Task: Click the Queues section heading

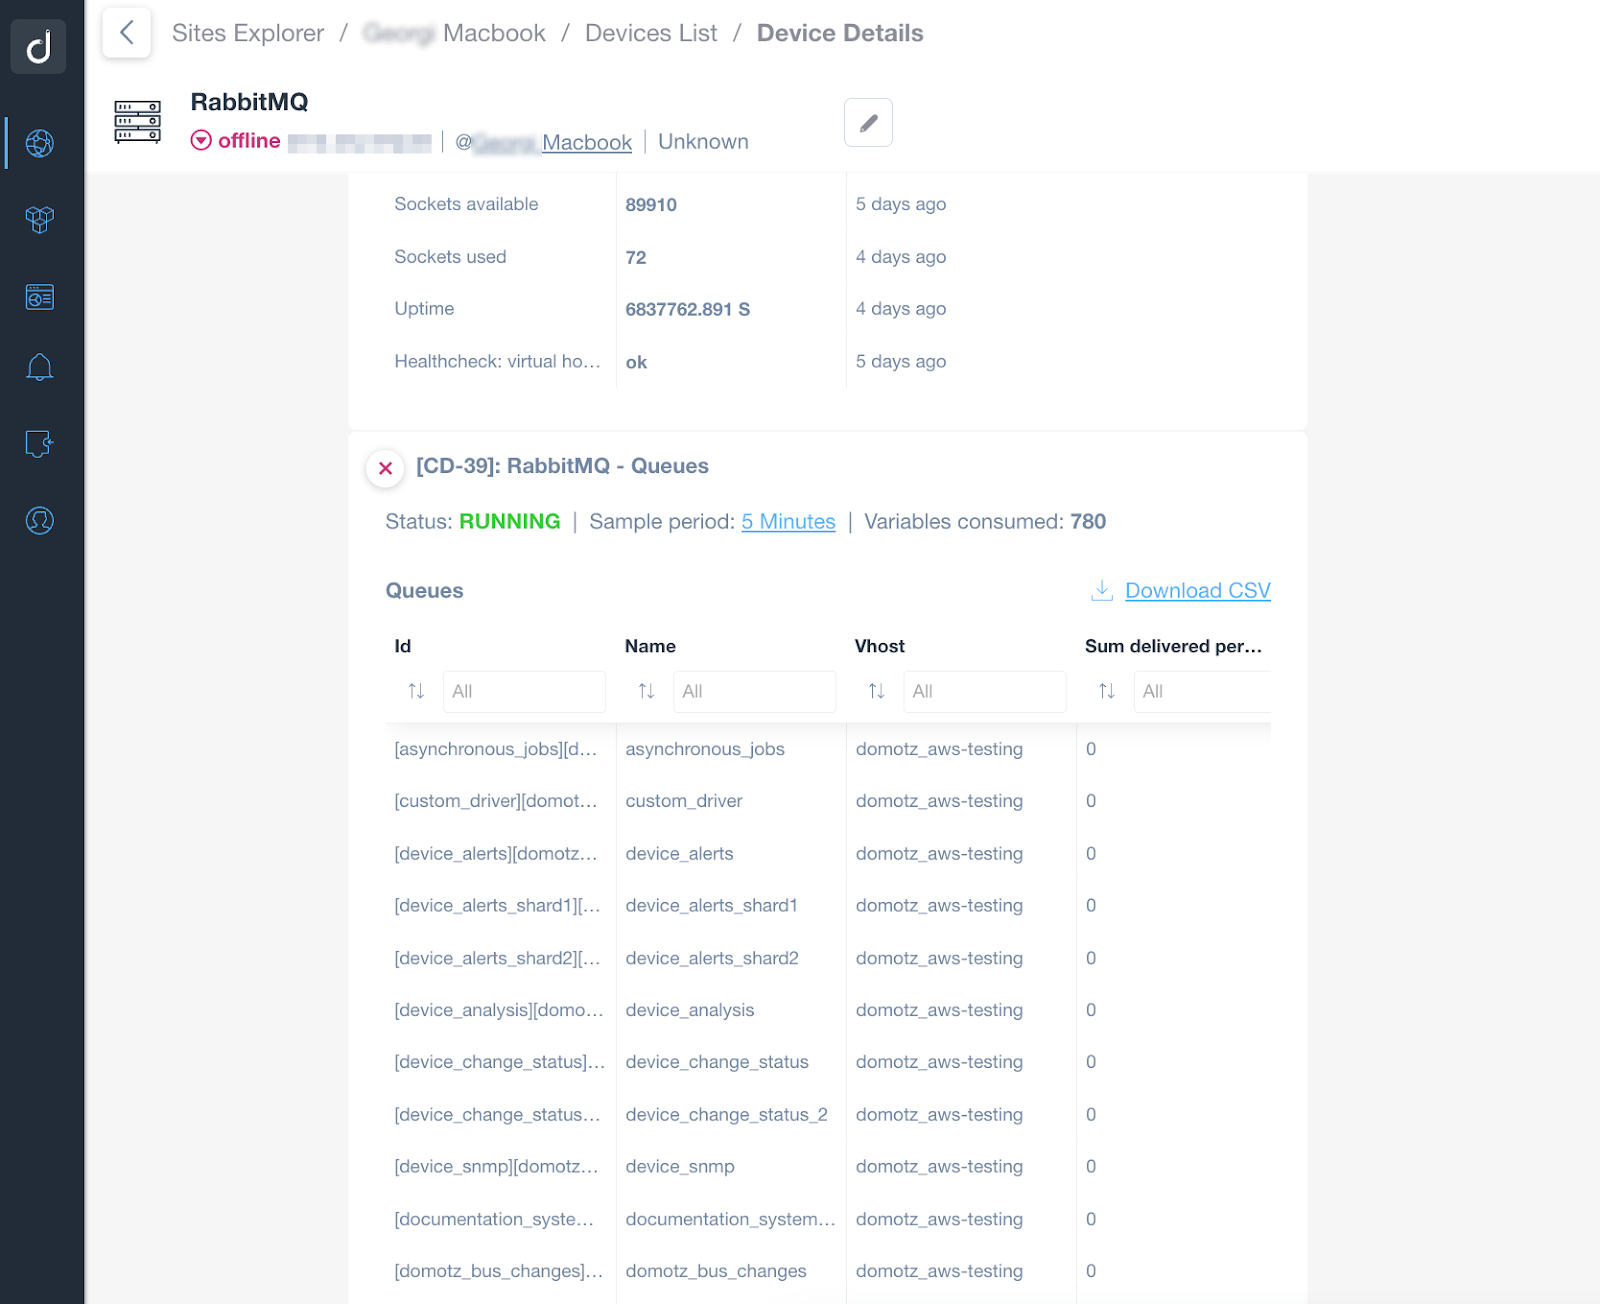Action: [x=424, y=590]
